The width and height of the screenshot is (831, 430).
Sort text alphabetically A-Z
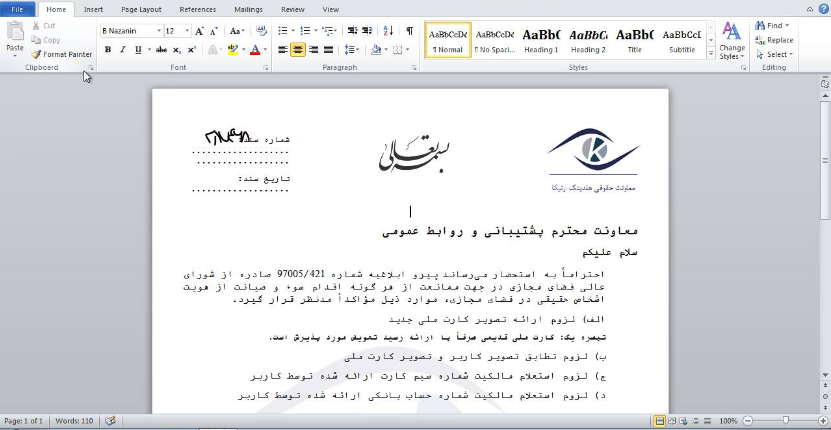click(x=388, y=31)
